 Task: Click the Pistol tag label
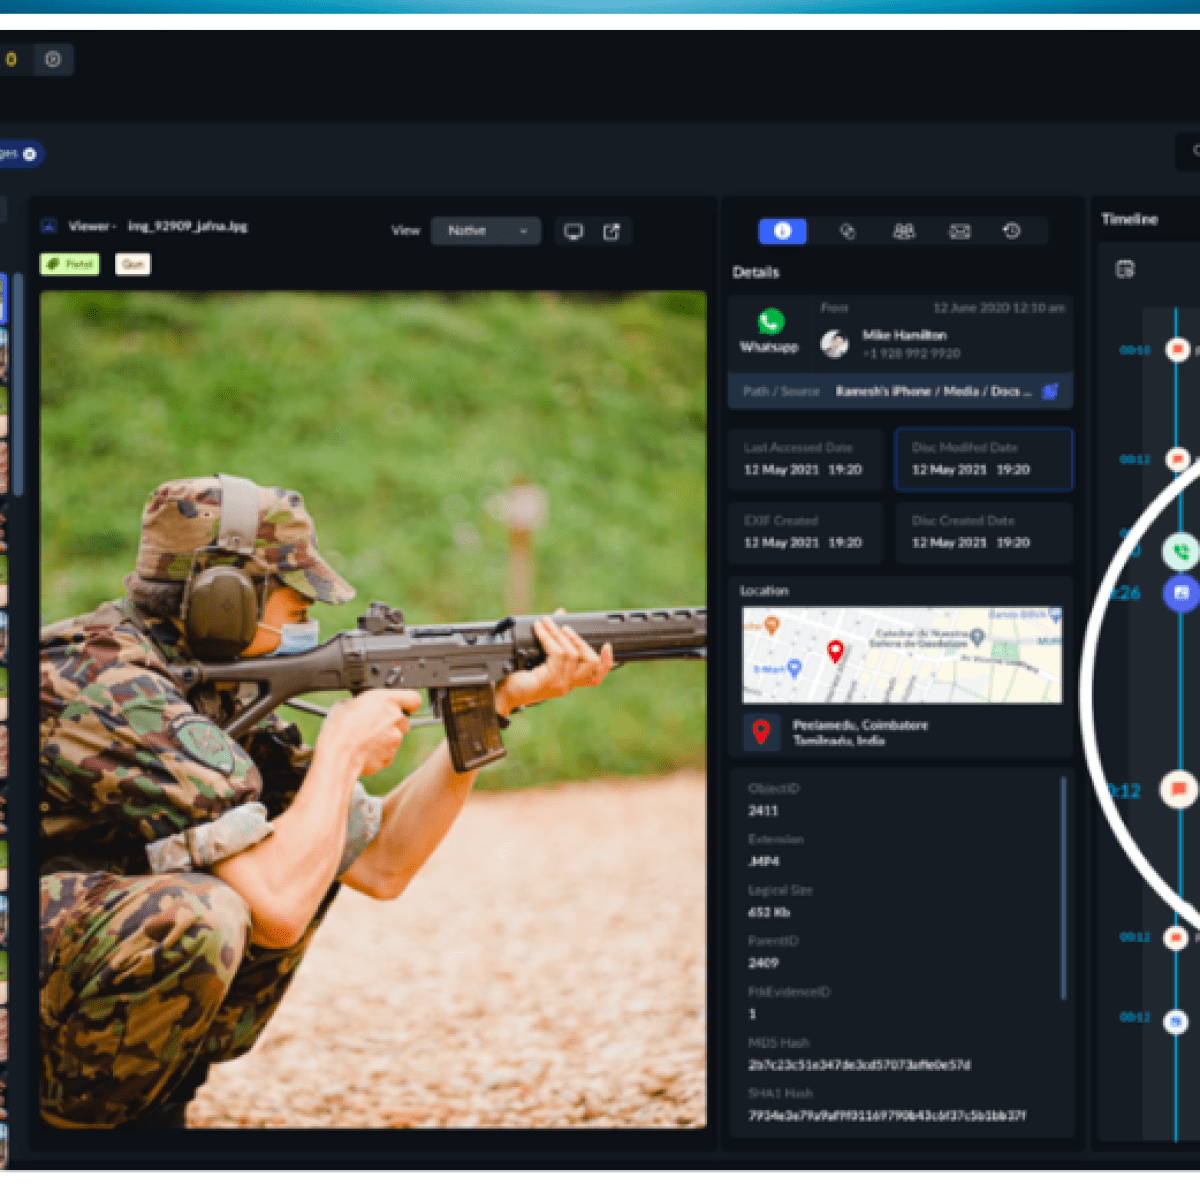tap(70, 264)
